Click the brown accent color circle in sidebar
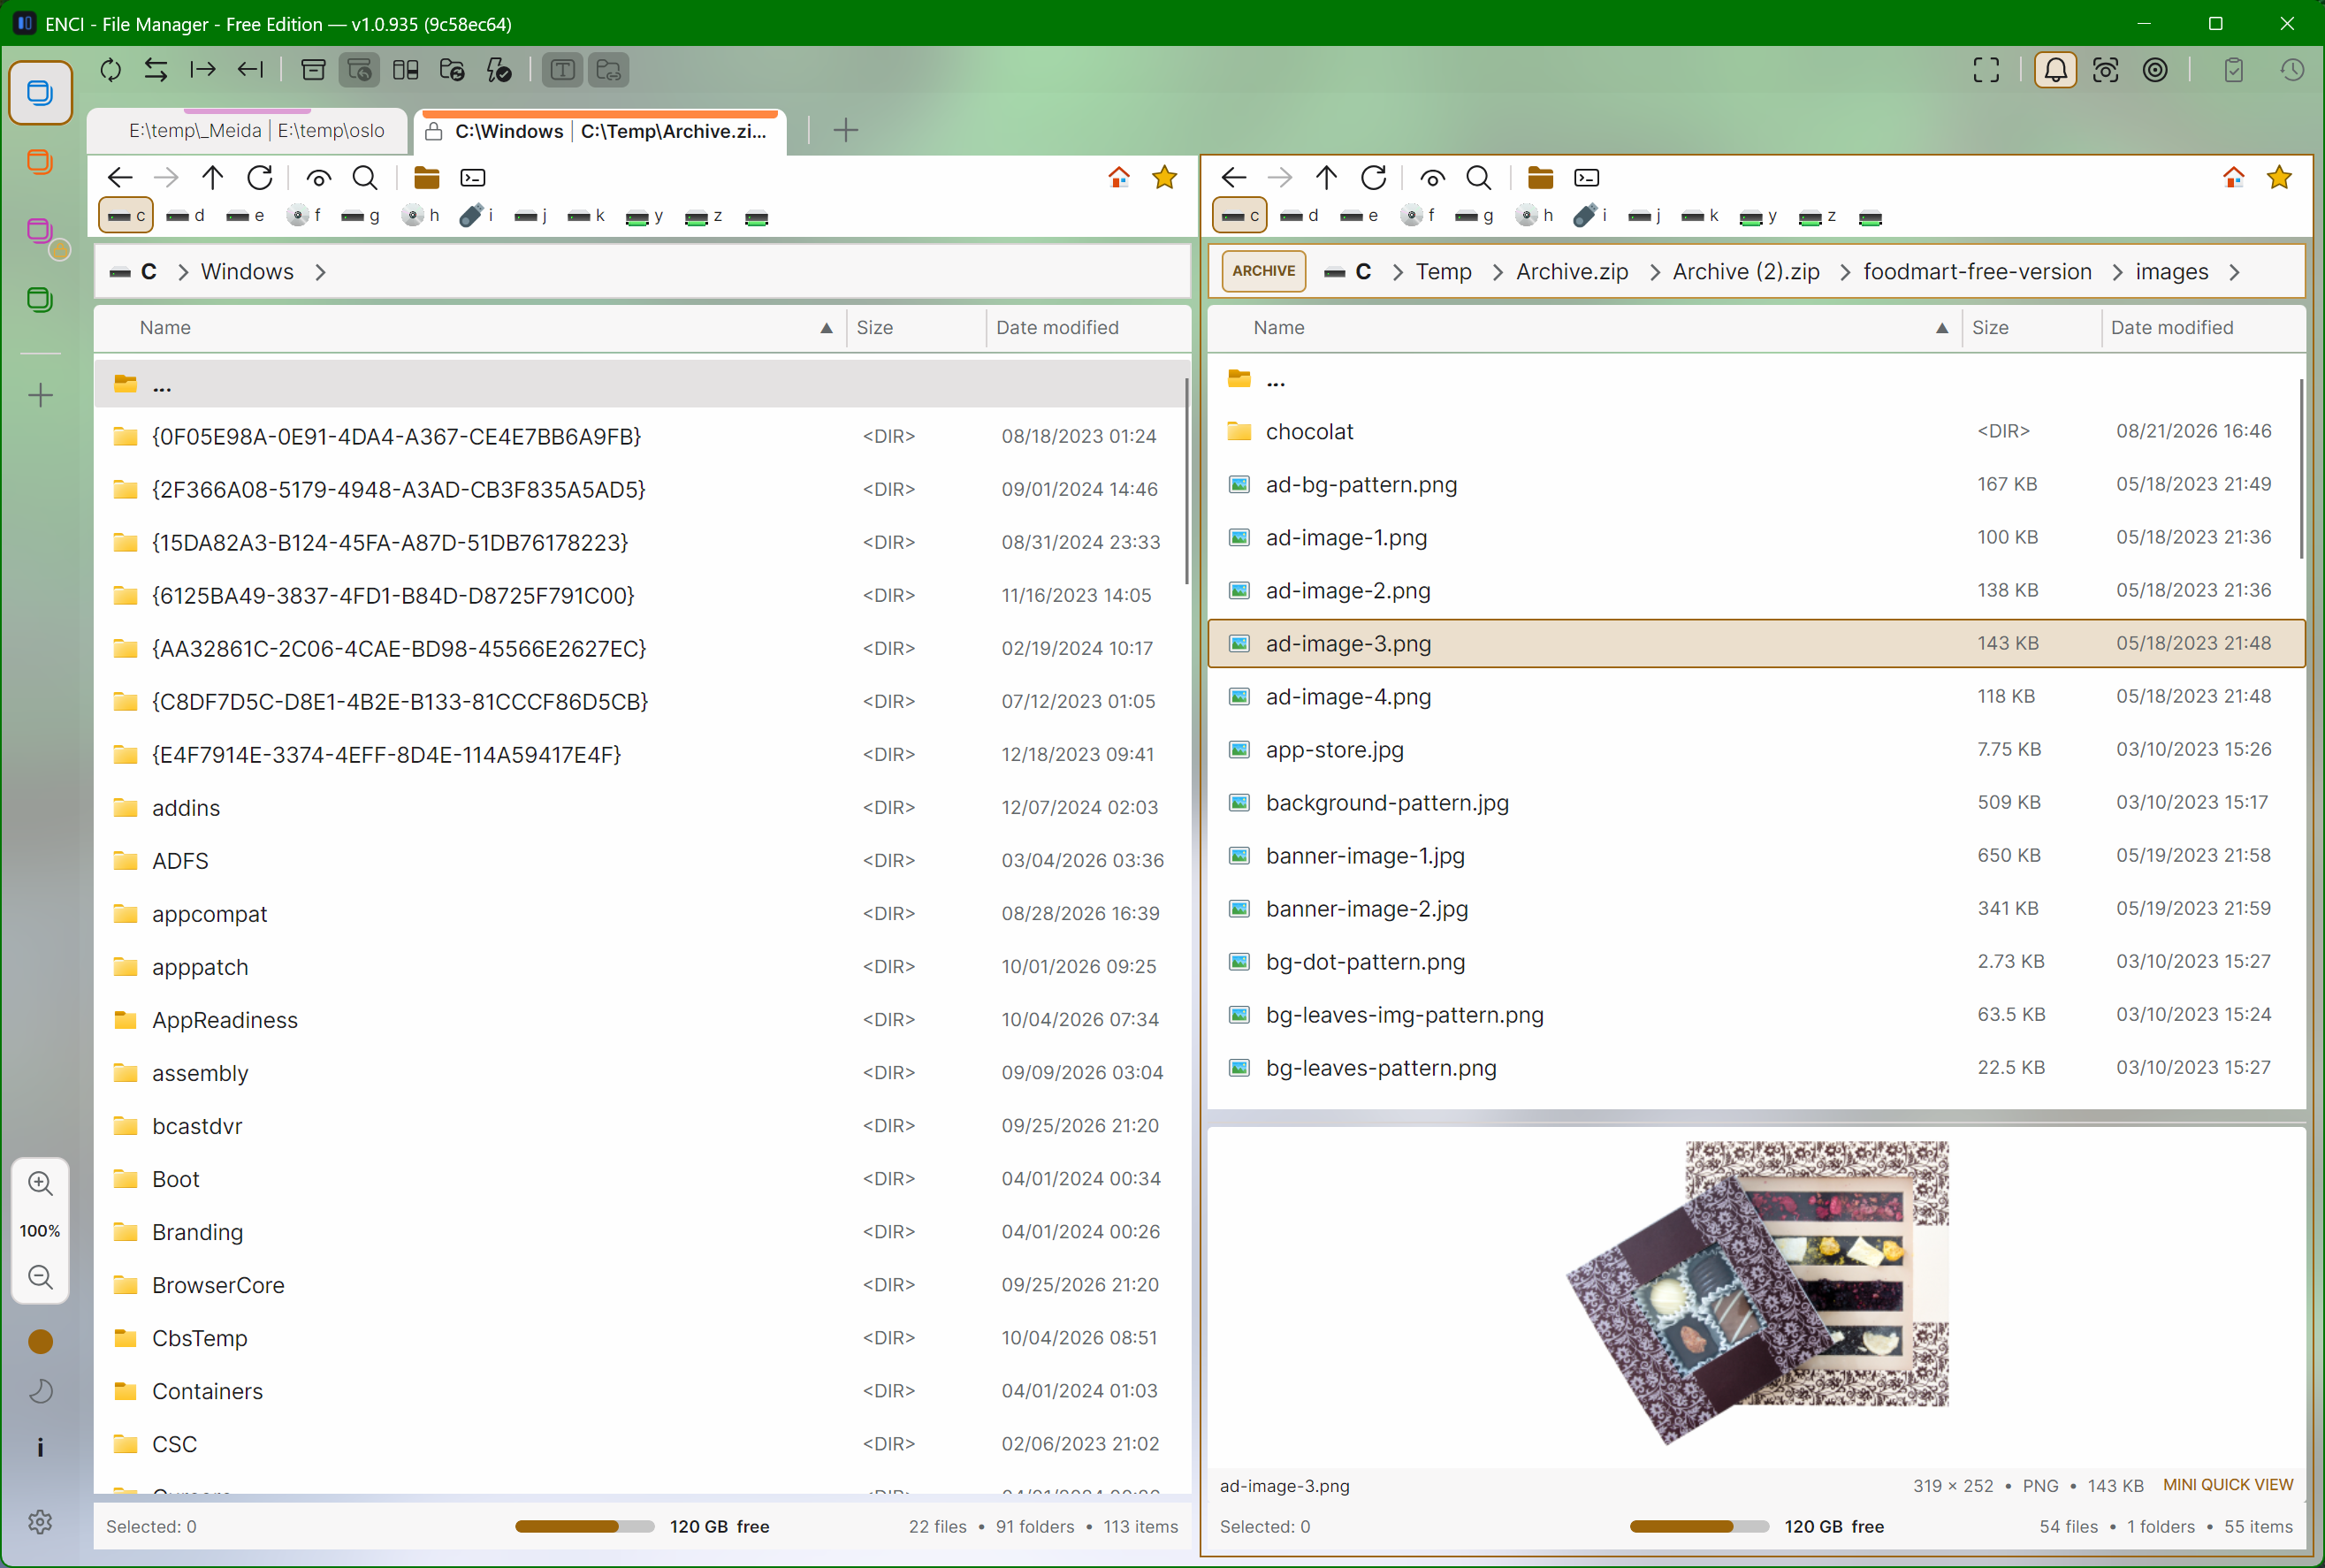This screenshot has width=2325, height=1568. click(40, 1342)
